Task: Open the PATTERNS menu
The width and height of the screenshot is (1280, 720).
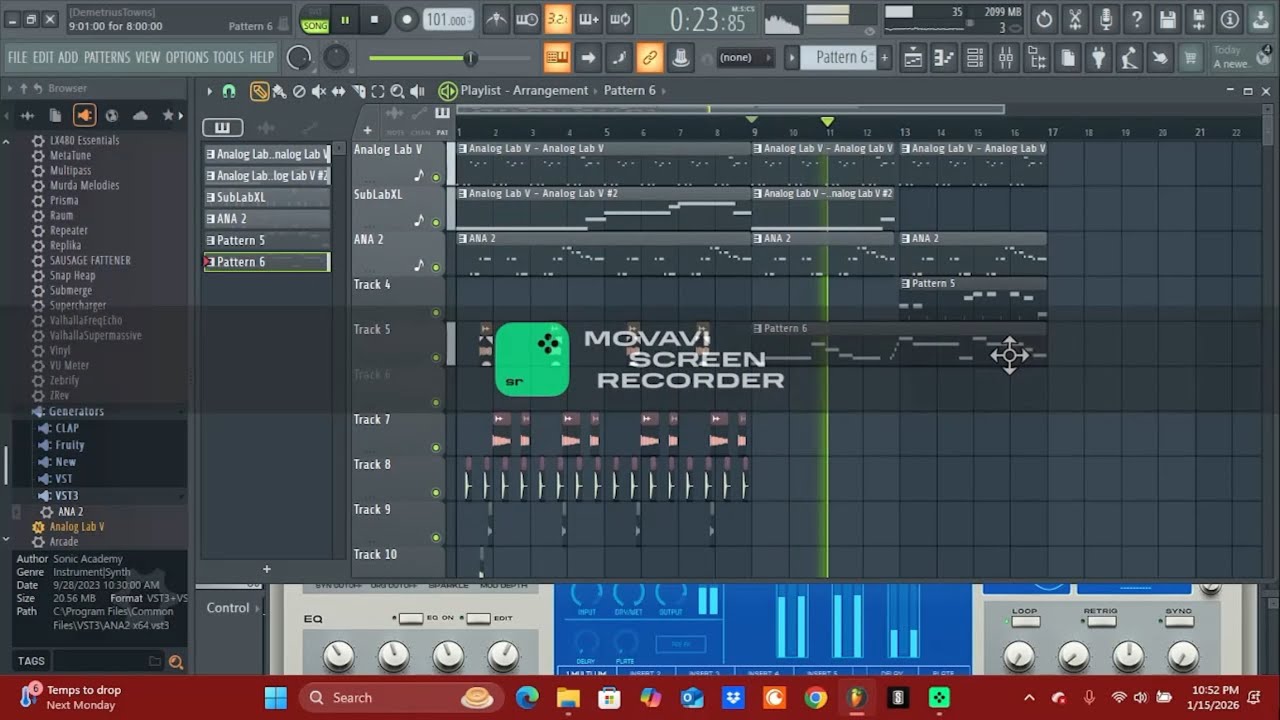Action: (x=107, y=57)
